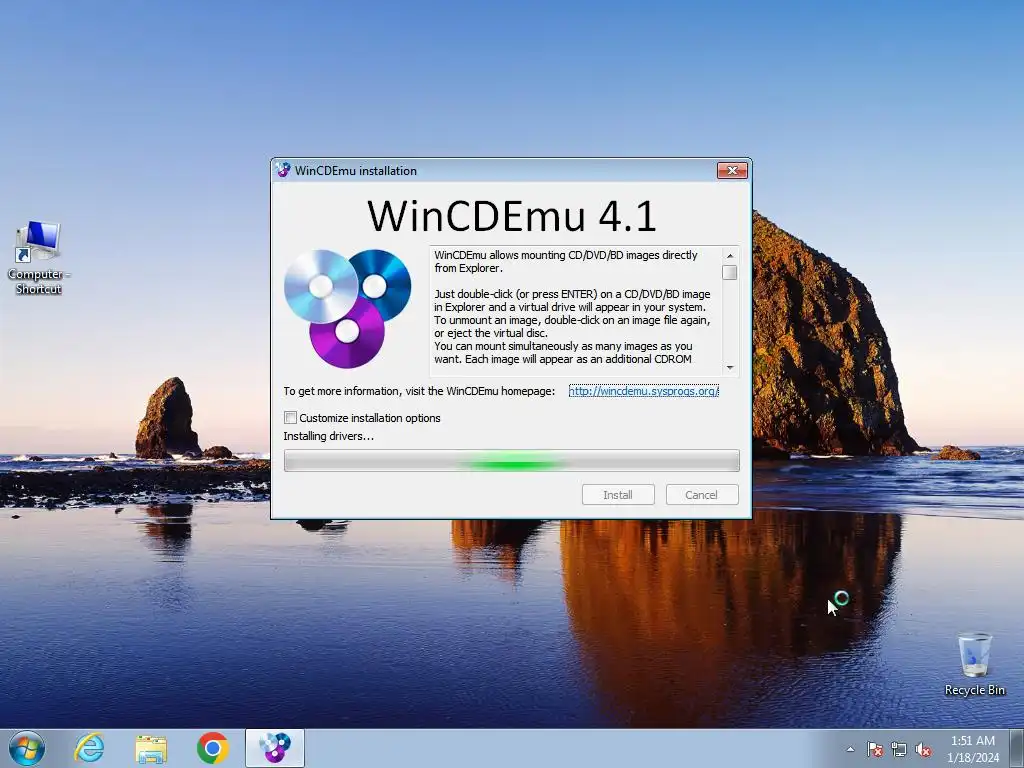Open the Action Center flag tray icon
Image resolution: width=1024 pixels, height=768 pixels.
pyautogui.click(x=875, y=749)
